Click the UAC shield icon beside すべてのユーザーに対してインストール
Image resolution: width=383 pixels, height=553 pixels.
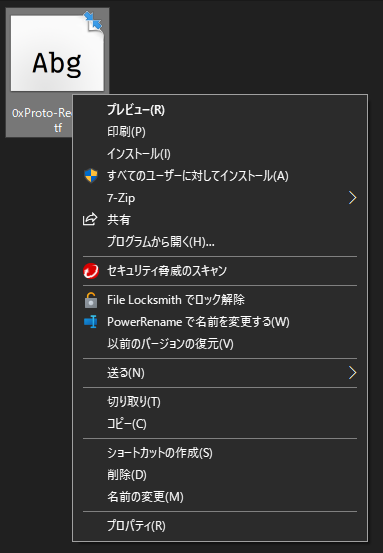[91, 176]
